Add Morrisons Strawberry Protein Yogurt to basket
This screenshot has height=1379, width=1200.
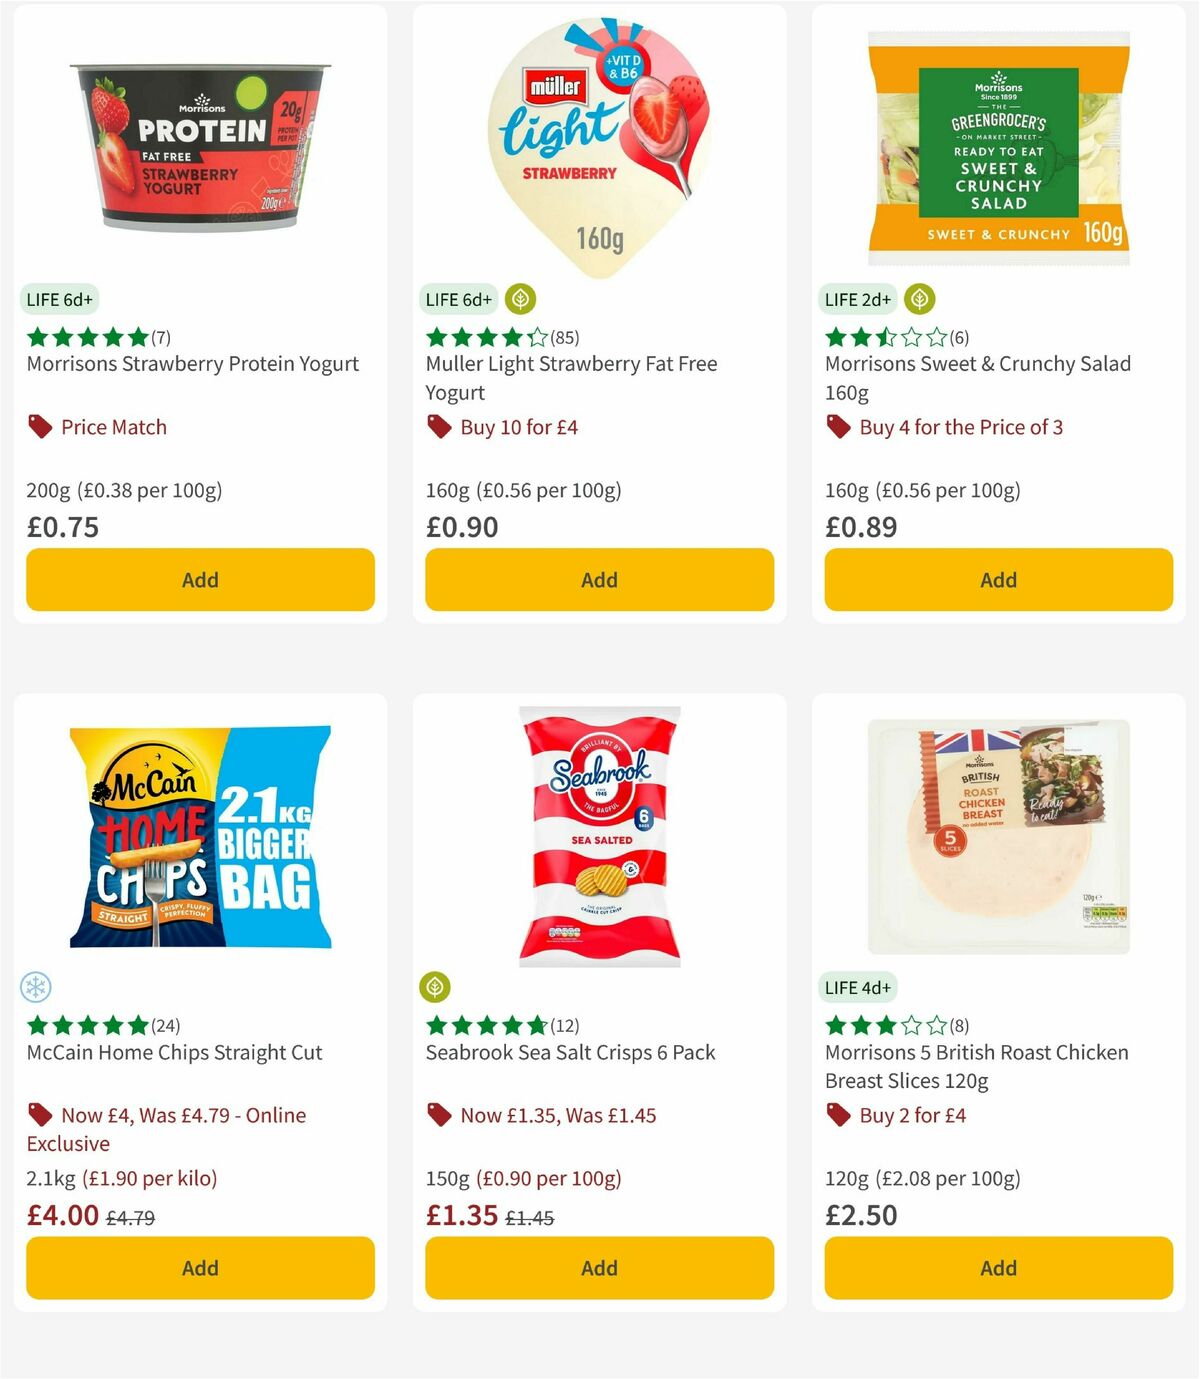click(199, 579)
